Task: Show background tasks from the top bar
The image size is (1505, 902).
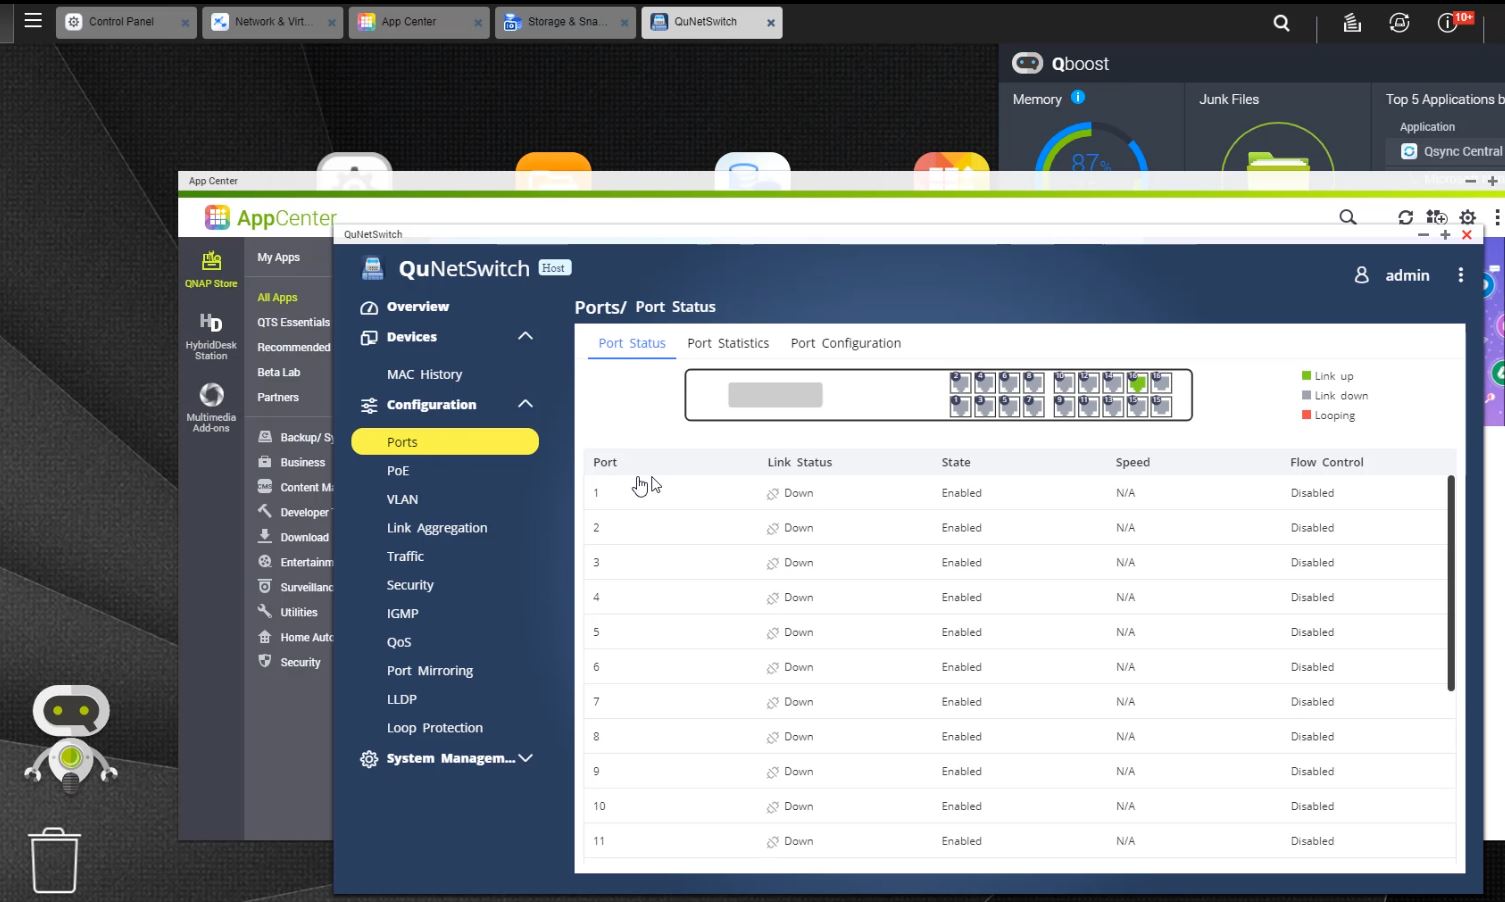Action: coord(1352,23)
